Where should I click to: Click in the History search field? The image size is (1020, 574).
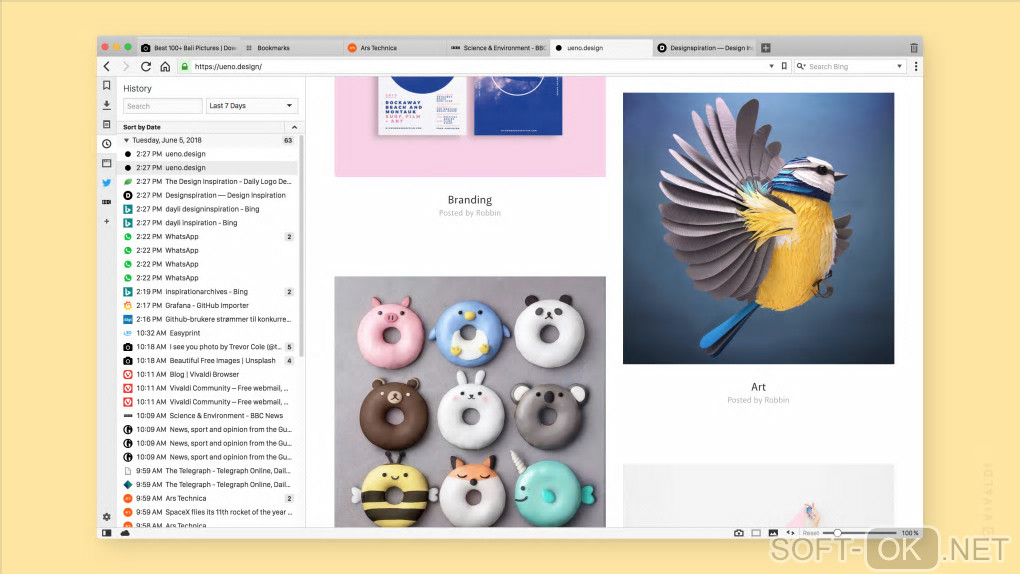pos(163,106)
